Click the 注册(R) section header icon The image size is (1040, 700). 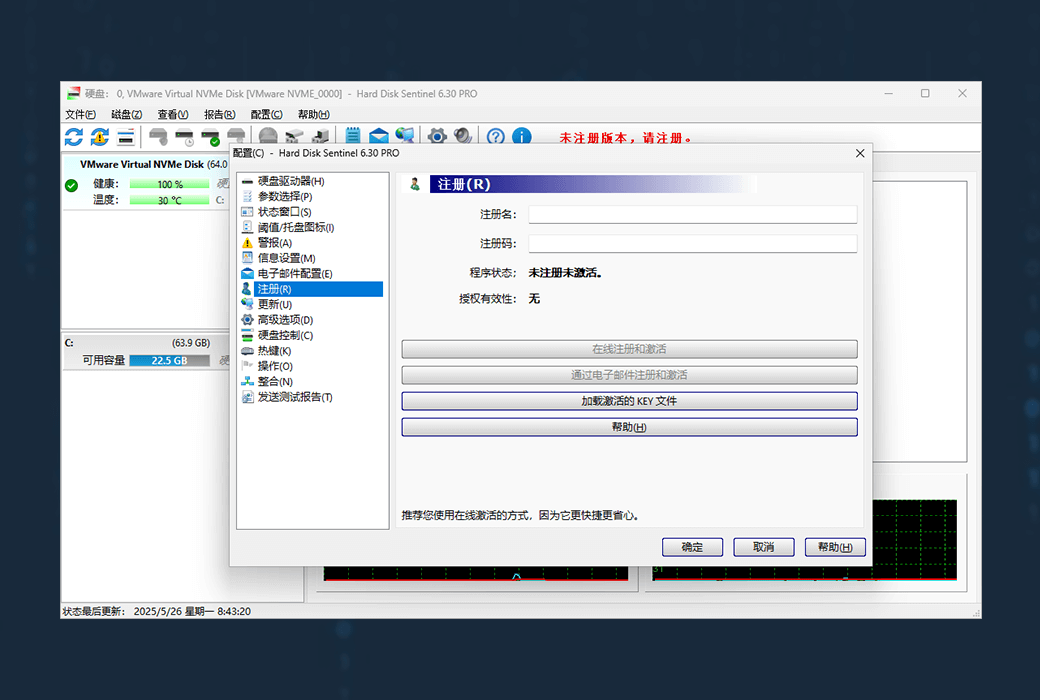415,184
